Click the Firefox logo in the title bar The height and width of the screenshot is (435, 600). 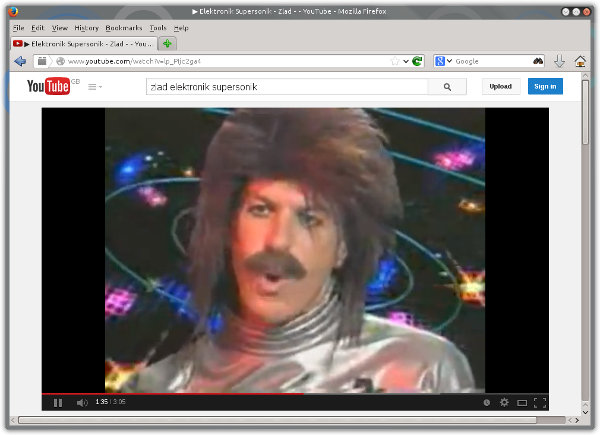(x=13, y=12)
